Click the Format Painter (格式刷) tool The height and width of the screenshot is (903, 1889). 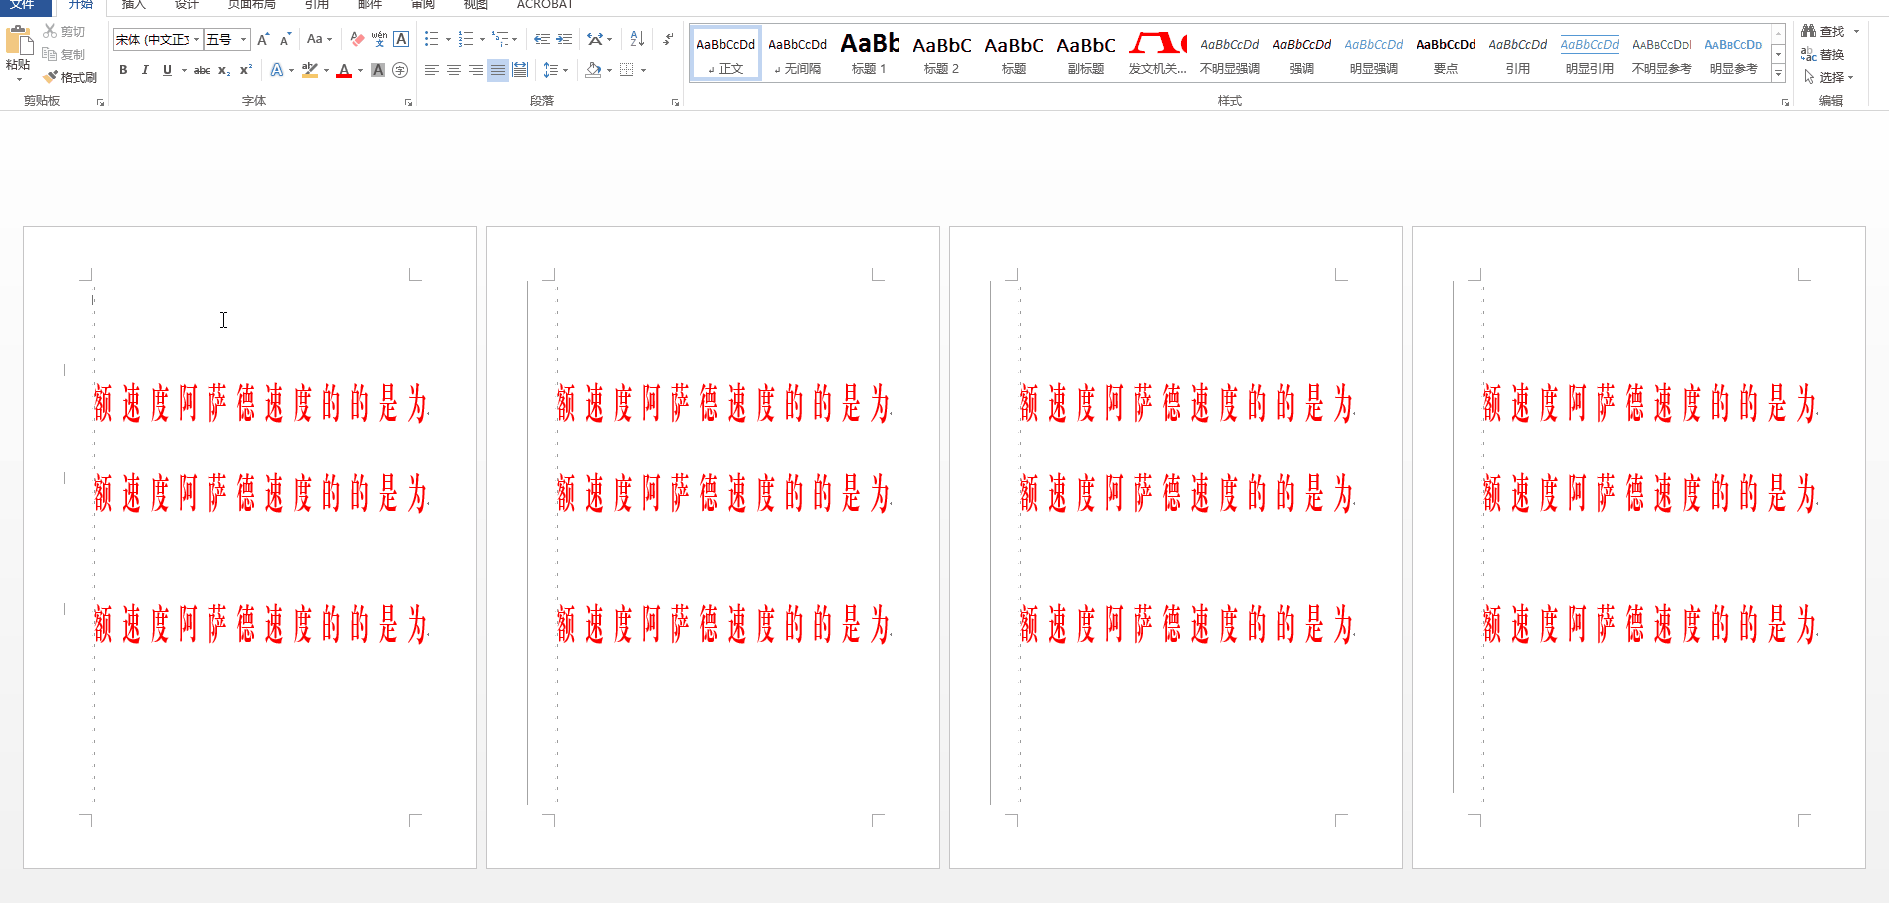click(x=70, y=77)
